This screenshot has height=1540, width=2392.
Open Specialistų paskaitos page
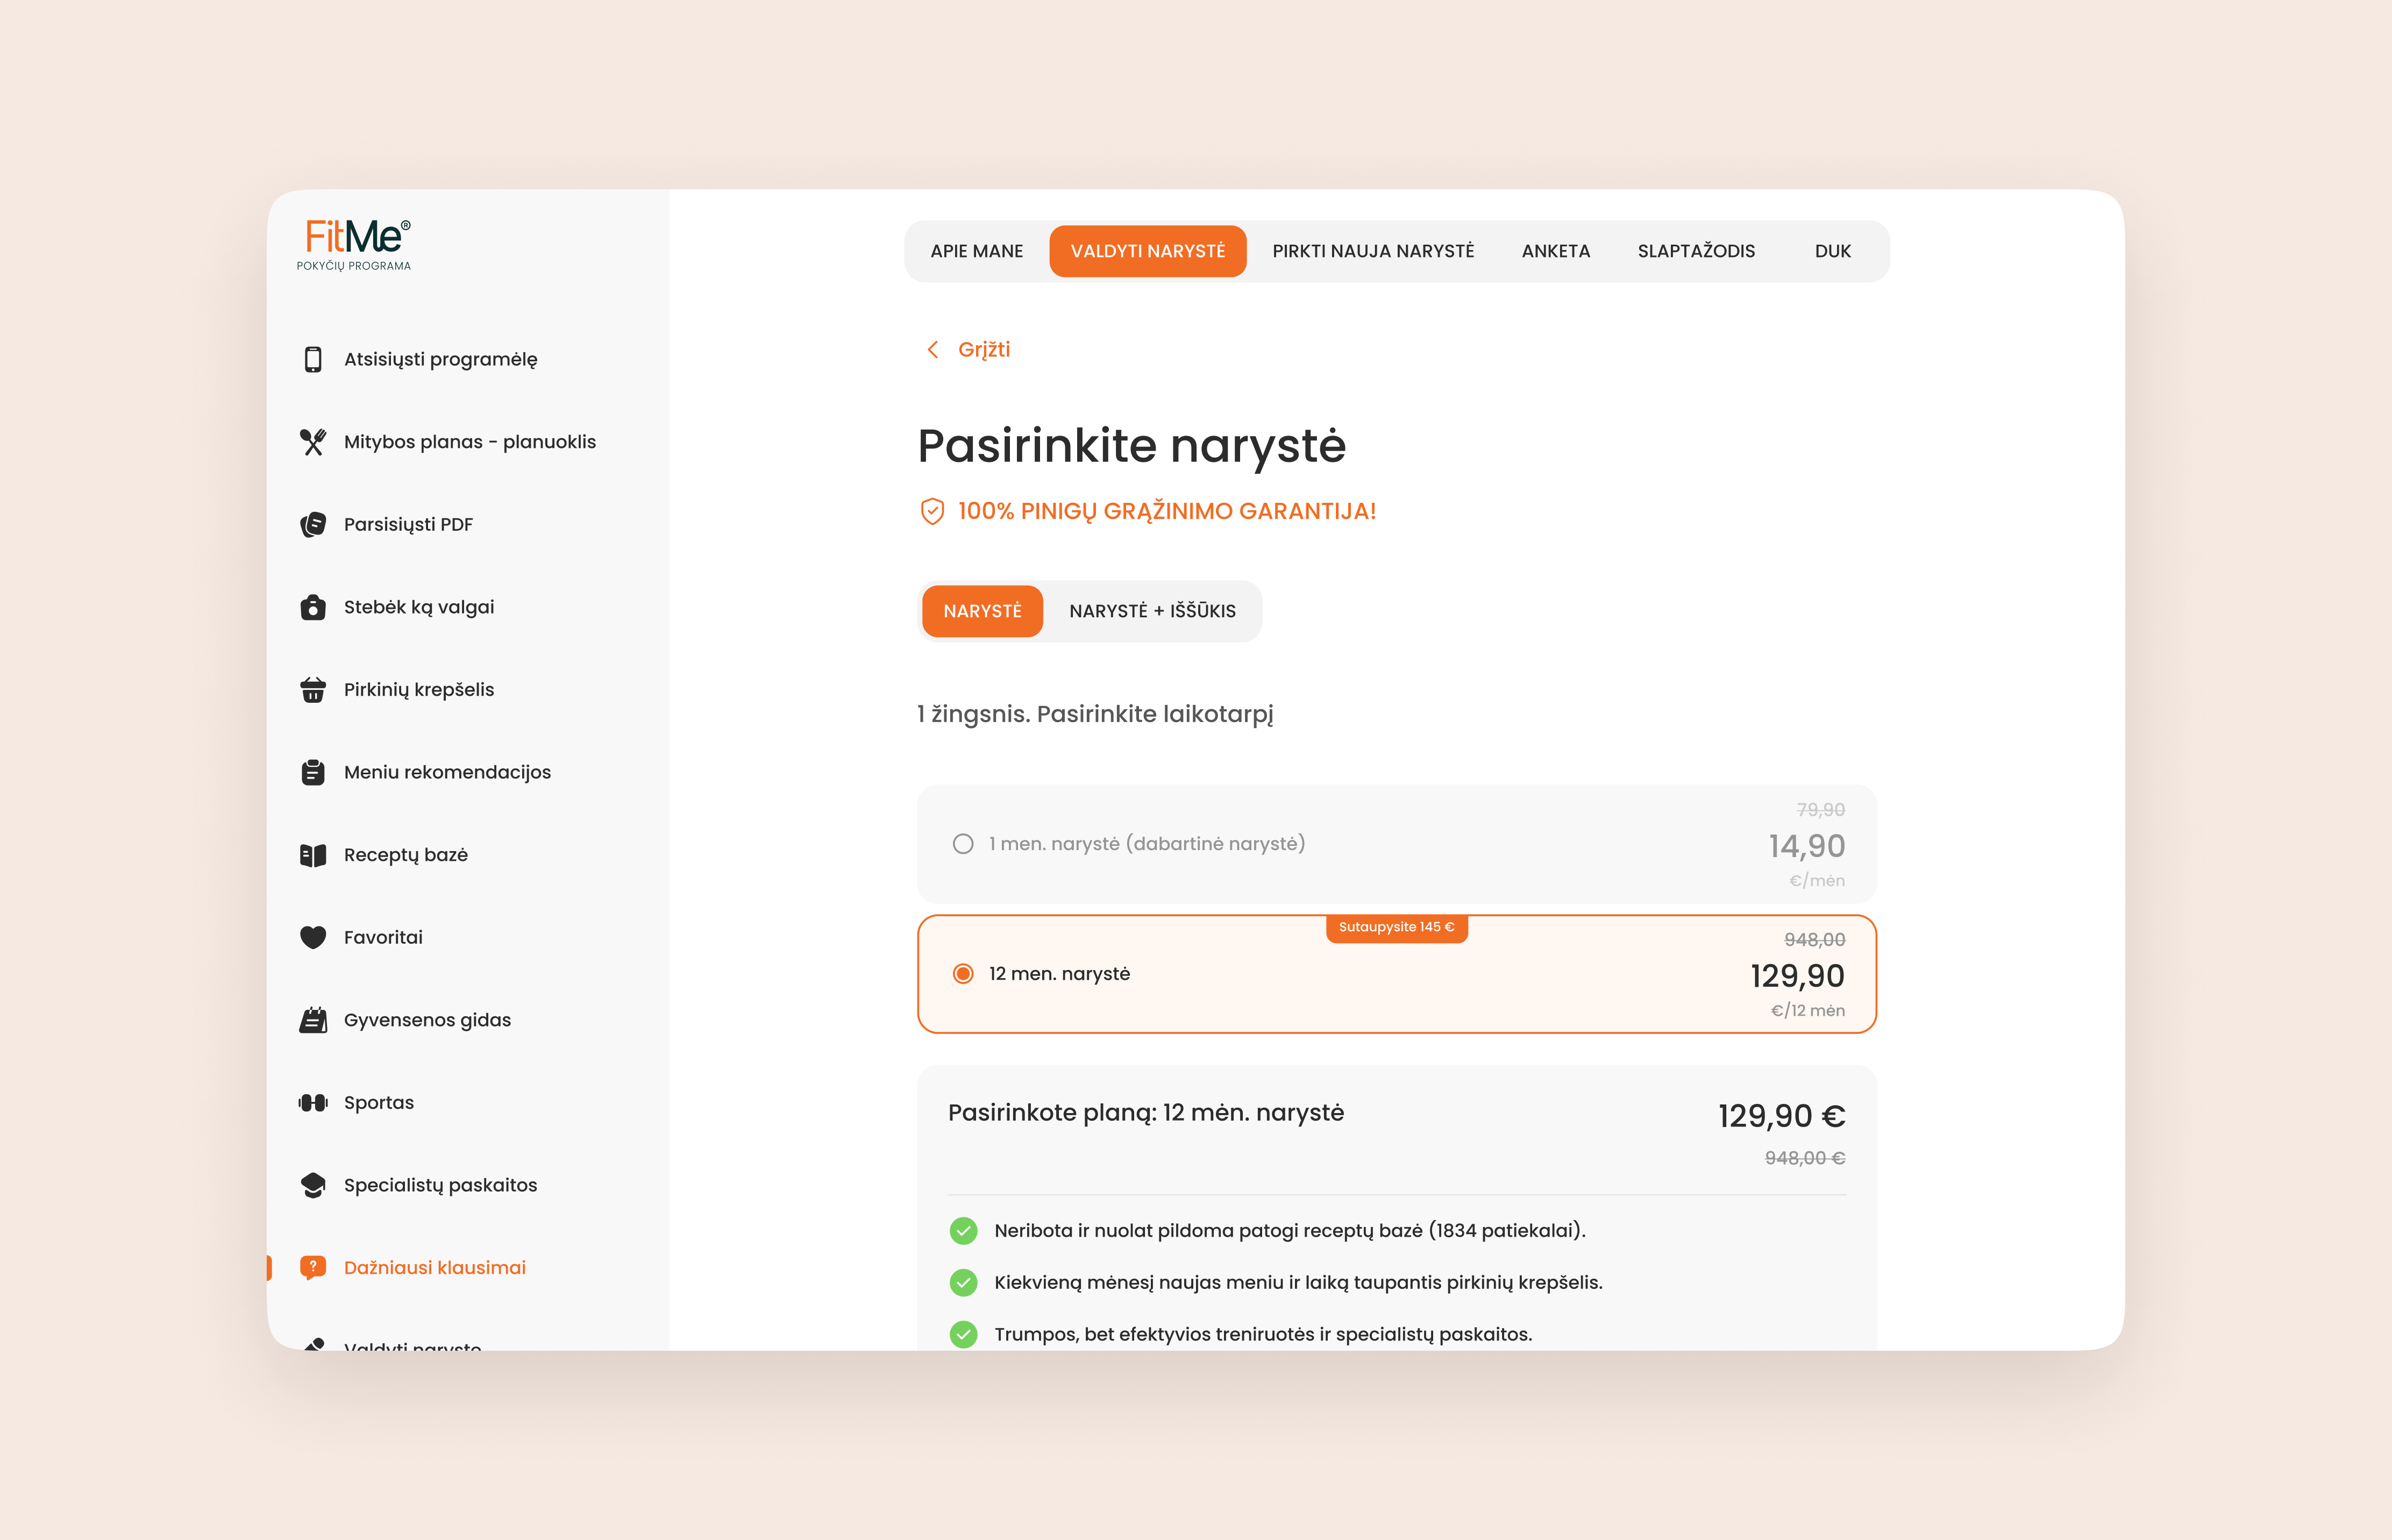440,1185
